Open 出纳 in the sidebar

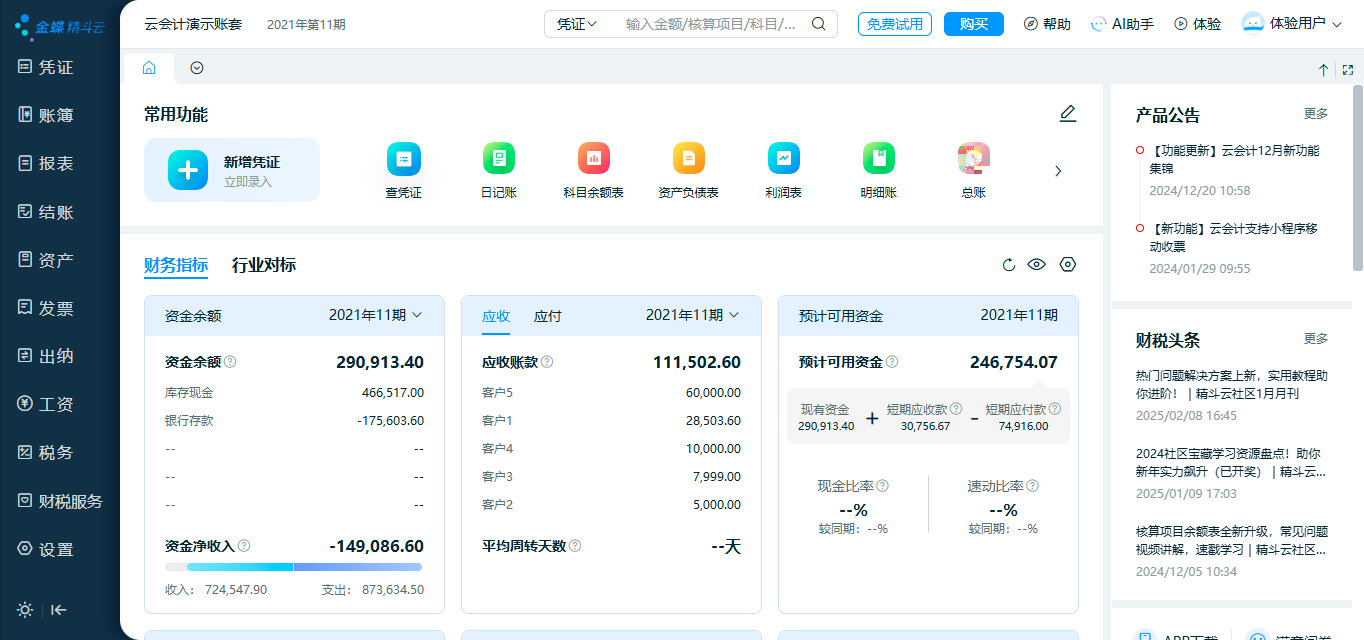(x=47, y=356)
